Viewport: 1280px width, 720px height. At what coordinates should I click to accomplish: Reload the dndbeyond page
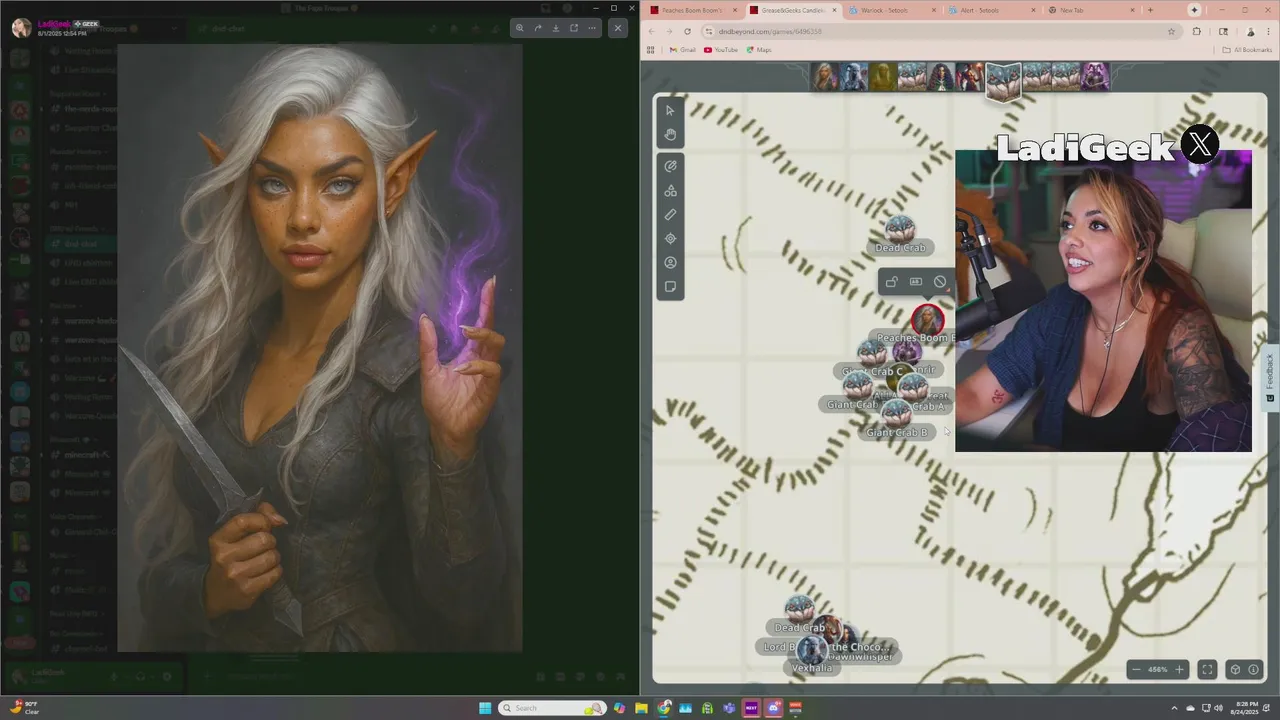687,31
